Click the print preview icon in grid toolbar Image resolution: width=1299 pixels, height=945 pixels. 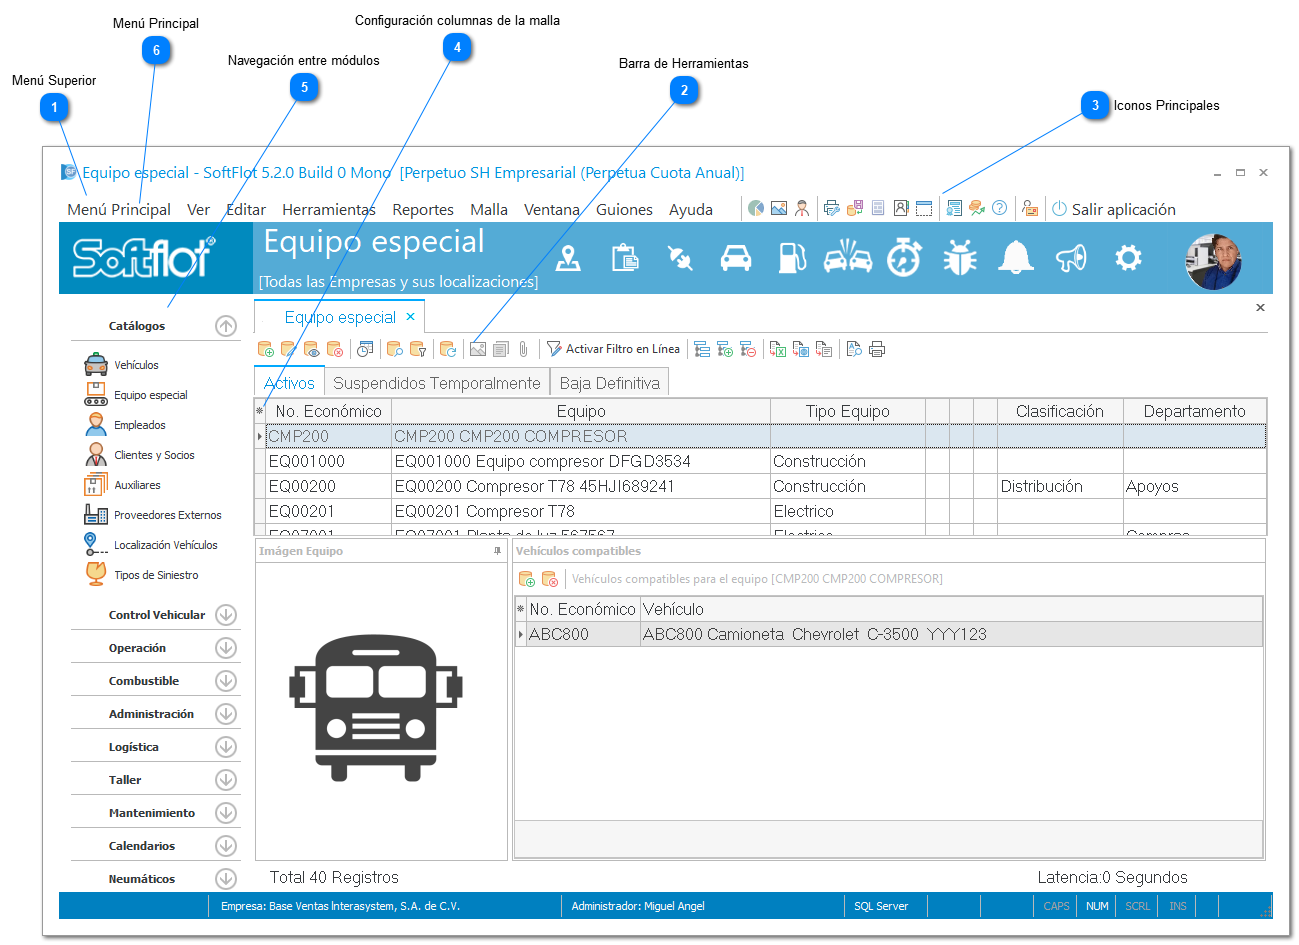coord(854,349)
